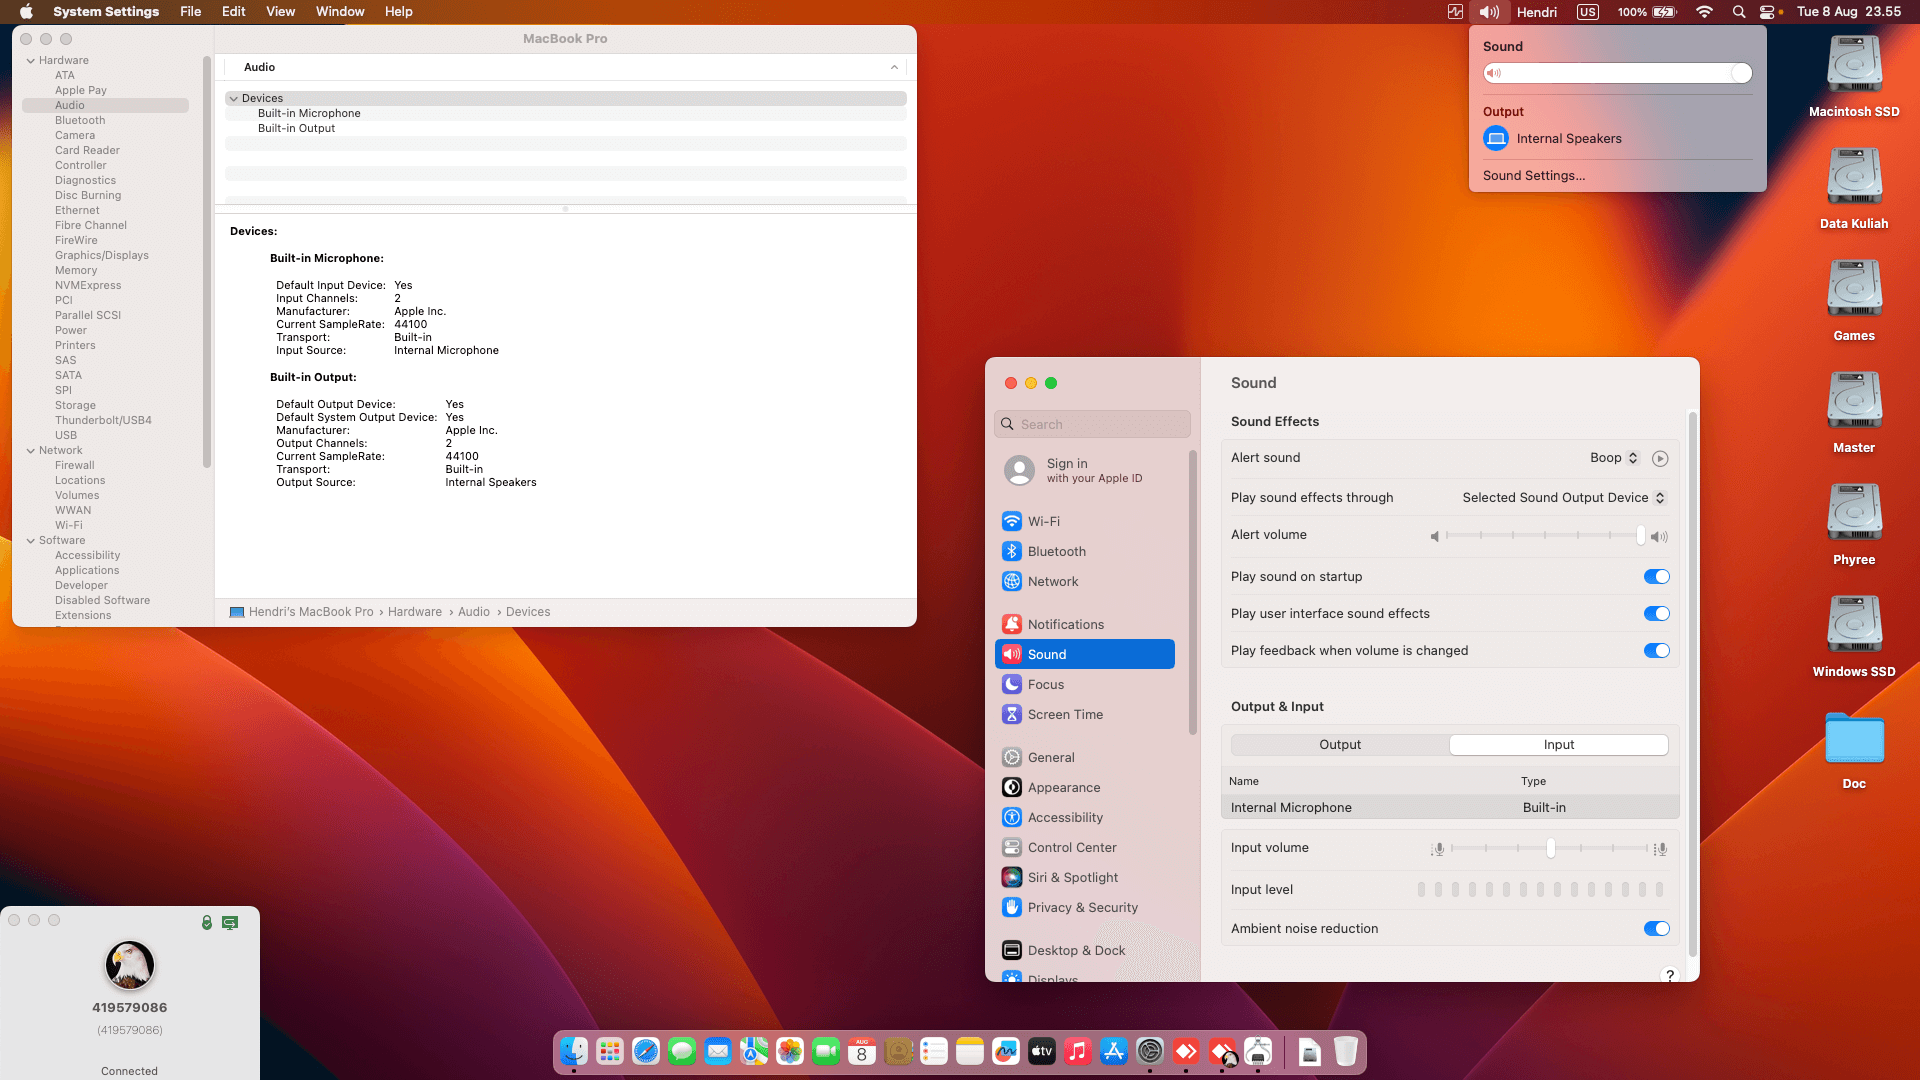Viewport: 1920px width, 1080px height.
Task: Launch Safari from the Dock
Action: coord(646,1051)
